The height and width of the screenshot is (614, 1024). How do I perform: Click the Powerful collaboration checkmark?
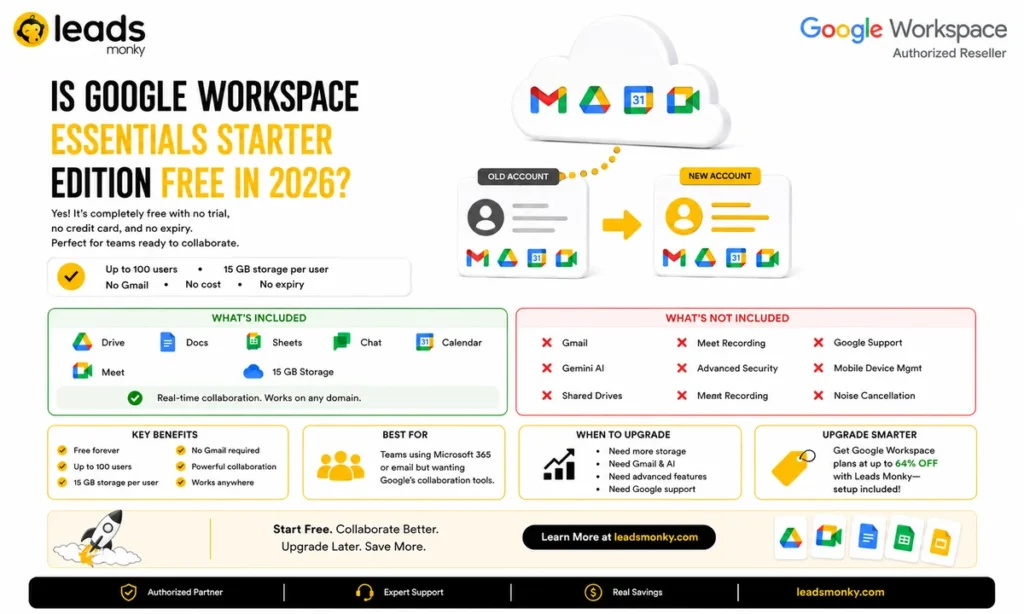tap(180, 466)
